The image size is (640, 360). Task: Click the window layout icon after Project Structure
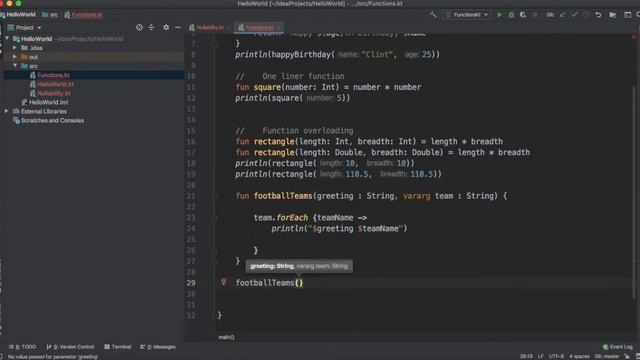pyautogui.click(x=627, y=15)
